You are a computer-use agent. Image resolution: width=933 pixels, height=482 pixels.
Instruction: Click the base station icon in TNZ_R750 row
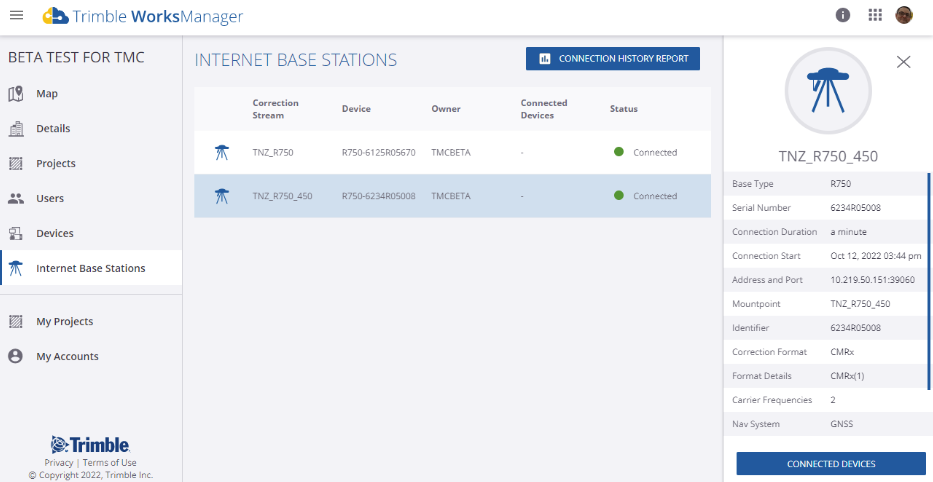point(221,152)
